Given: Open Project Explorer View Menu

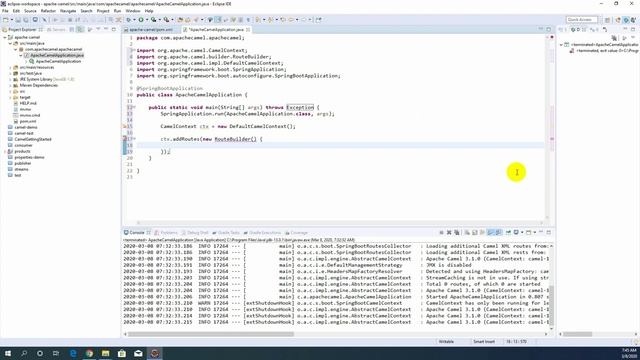Looking at the screenshot, I should [x=98, y=29].
